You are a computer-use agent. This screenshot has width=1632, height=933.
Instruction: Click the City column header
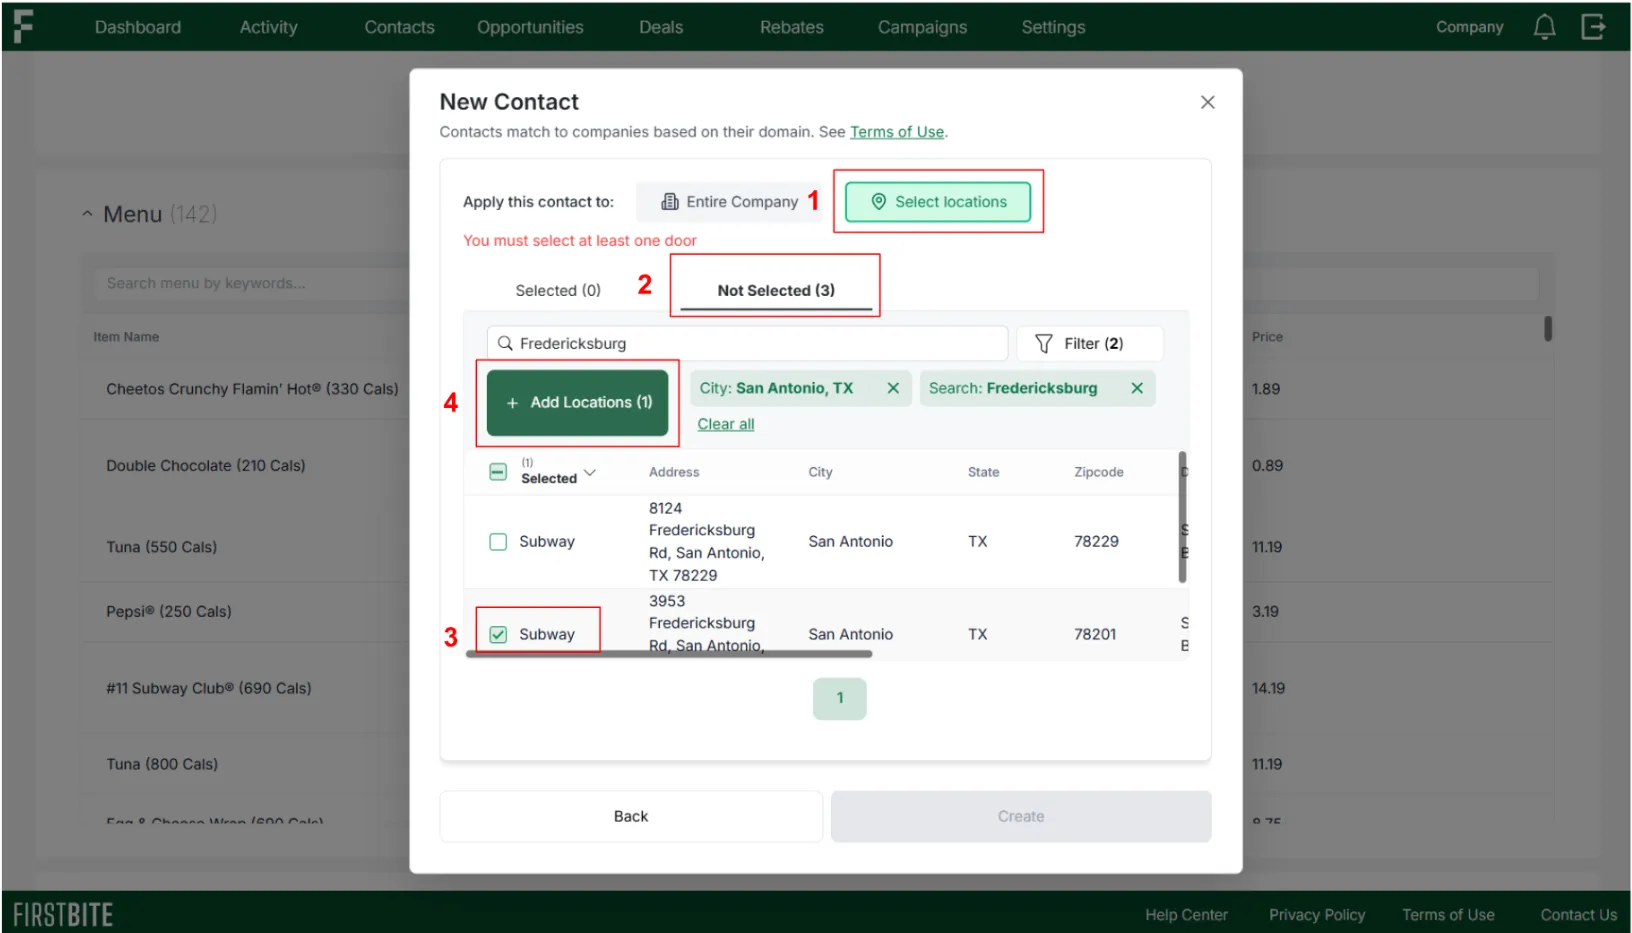click(x=820, y=472)
